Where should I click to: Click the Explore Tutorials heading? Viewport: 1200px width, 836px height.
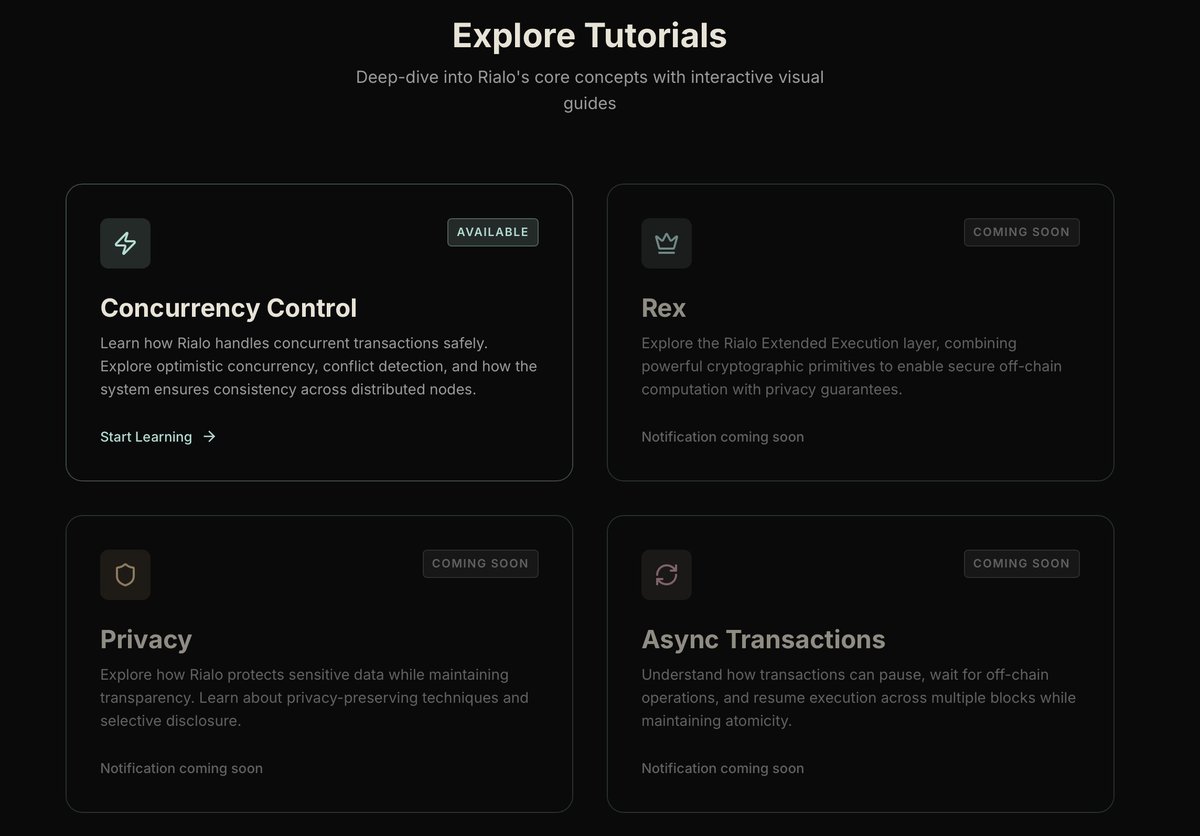point(590,35)
